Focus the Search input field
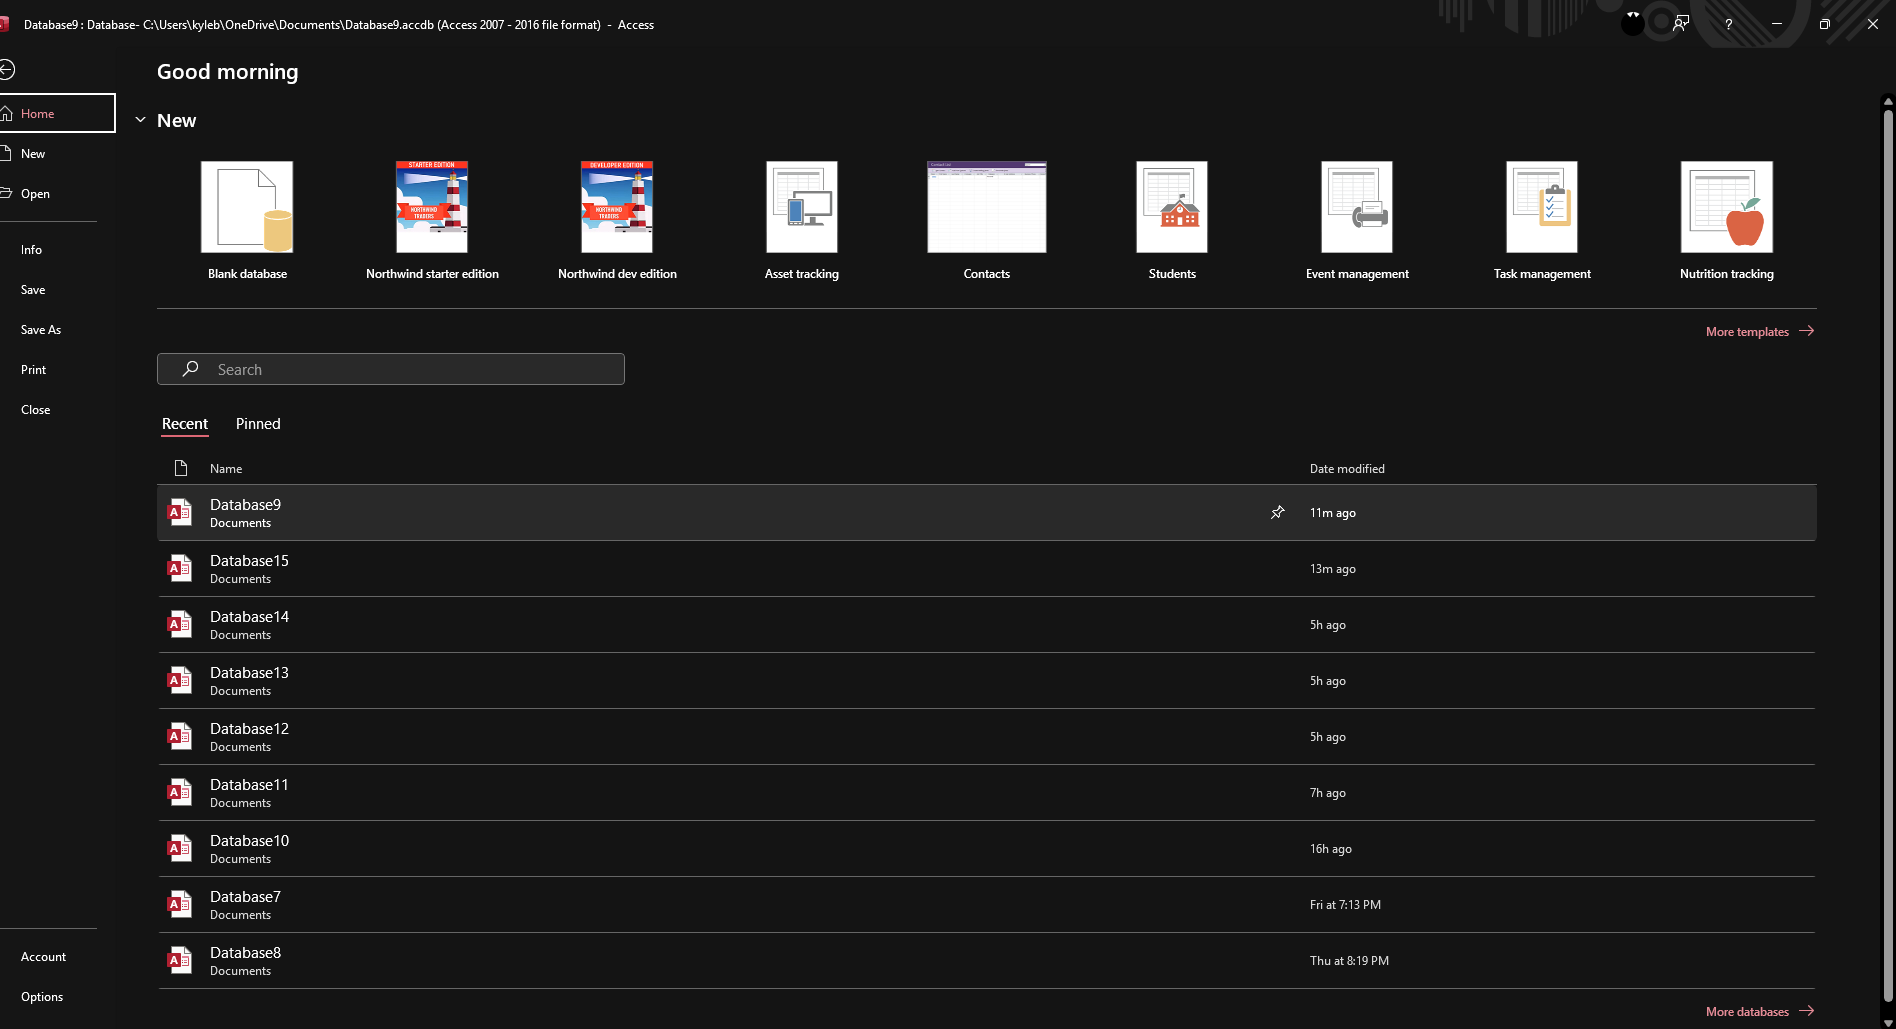1896x1029 pixels. [x=391, y=369]
